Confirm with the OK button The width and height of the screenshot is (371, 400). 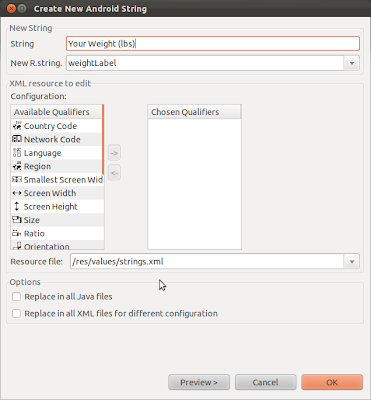coord(332,382)
